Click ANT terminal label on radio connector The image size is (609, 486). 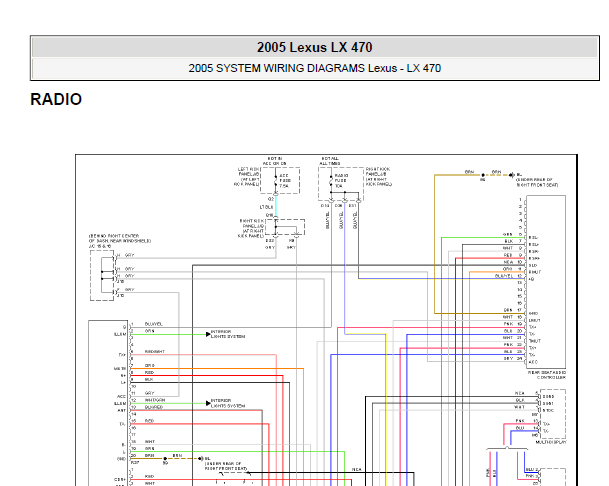(x=122, y=410)
